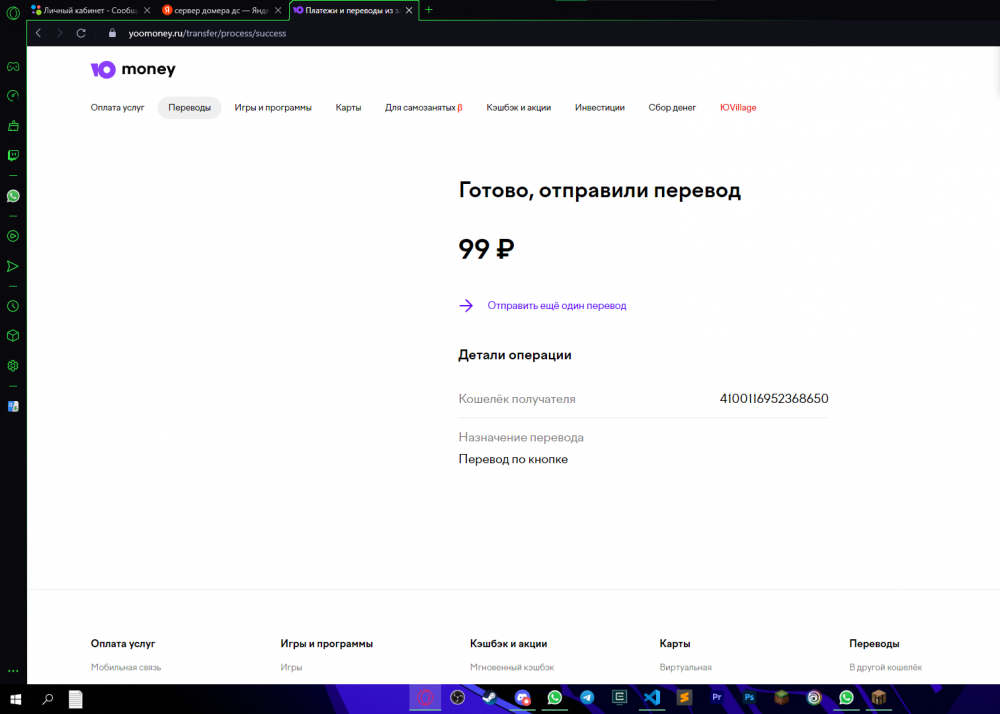Close the 'Платежи и переводы' tab
The width and height of the screenshot is (1000, 714).
point(409,10)
